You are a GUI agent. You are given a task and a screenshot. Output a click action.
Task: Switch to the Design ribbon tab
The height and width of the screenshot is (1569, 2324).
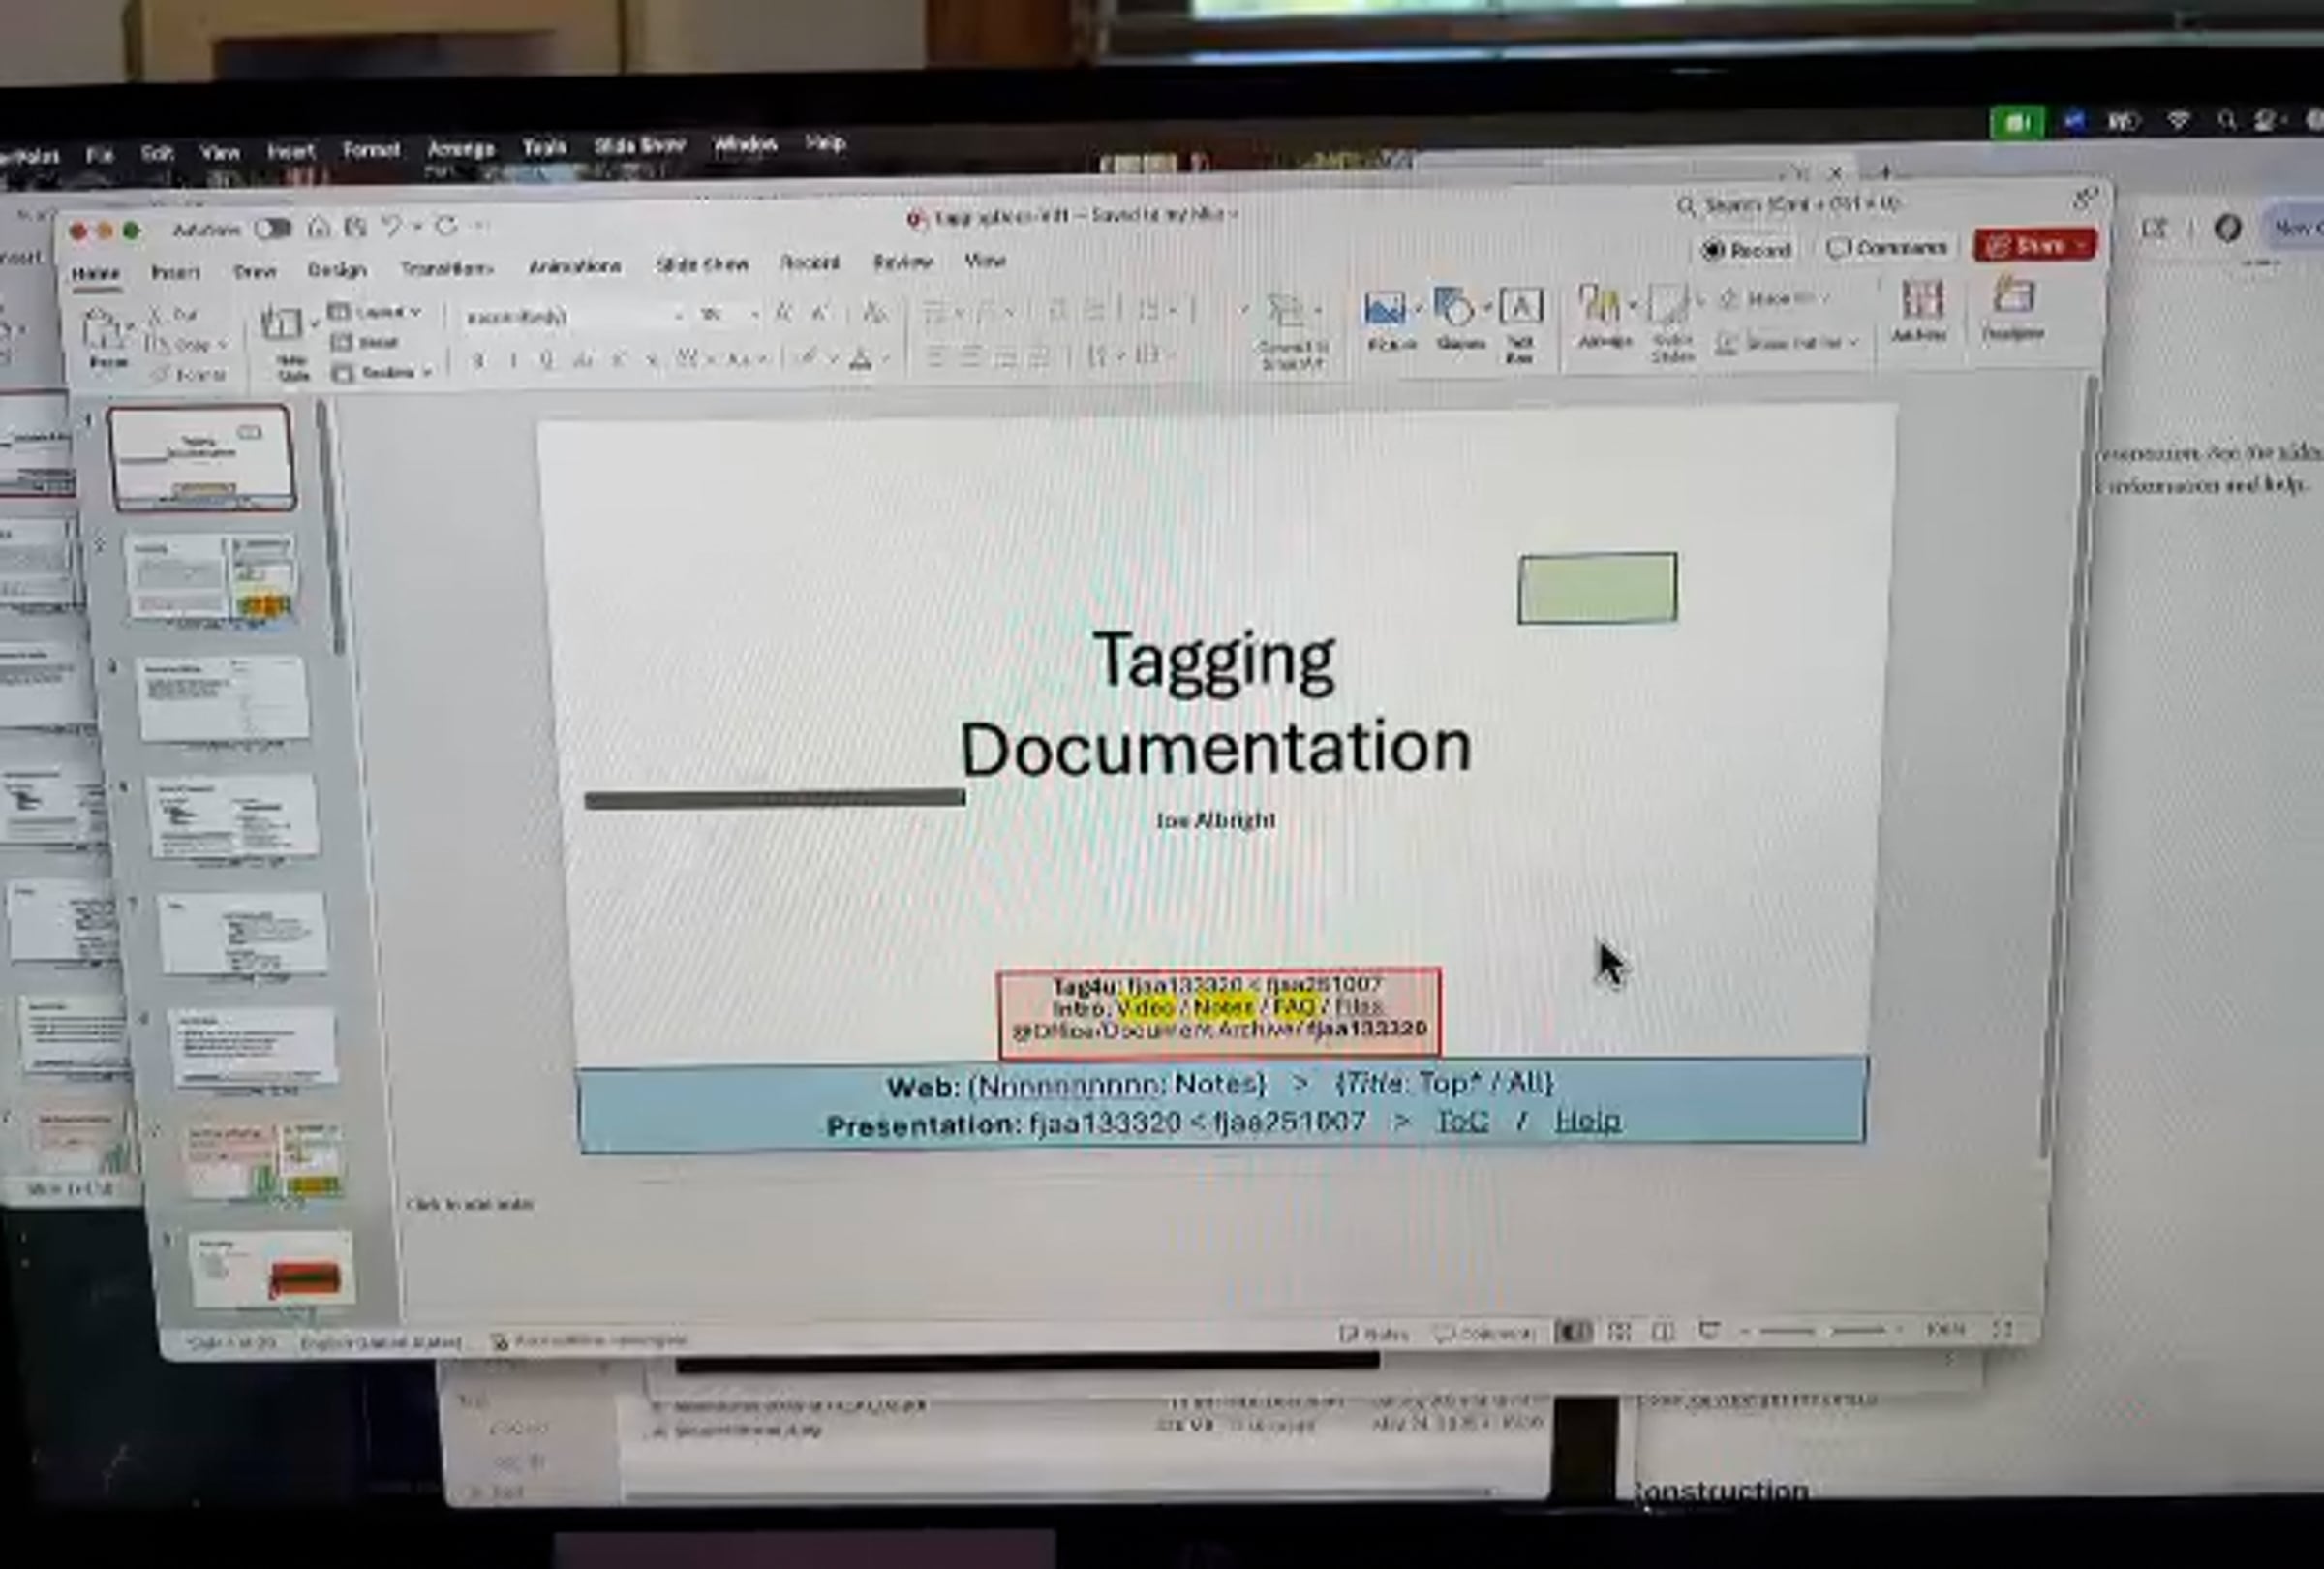click(336, 270)
